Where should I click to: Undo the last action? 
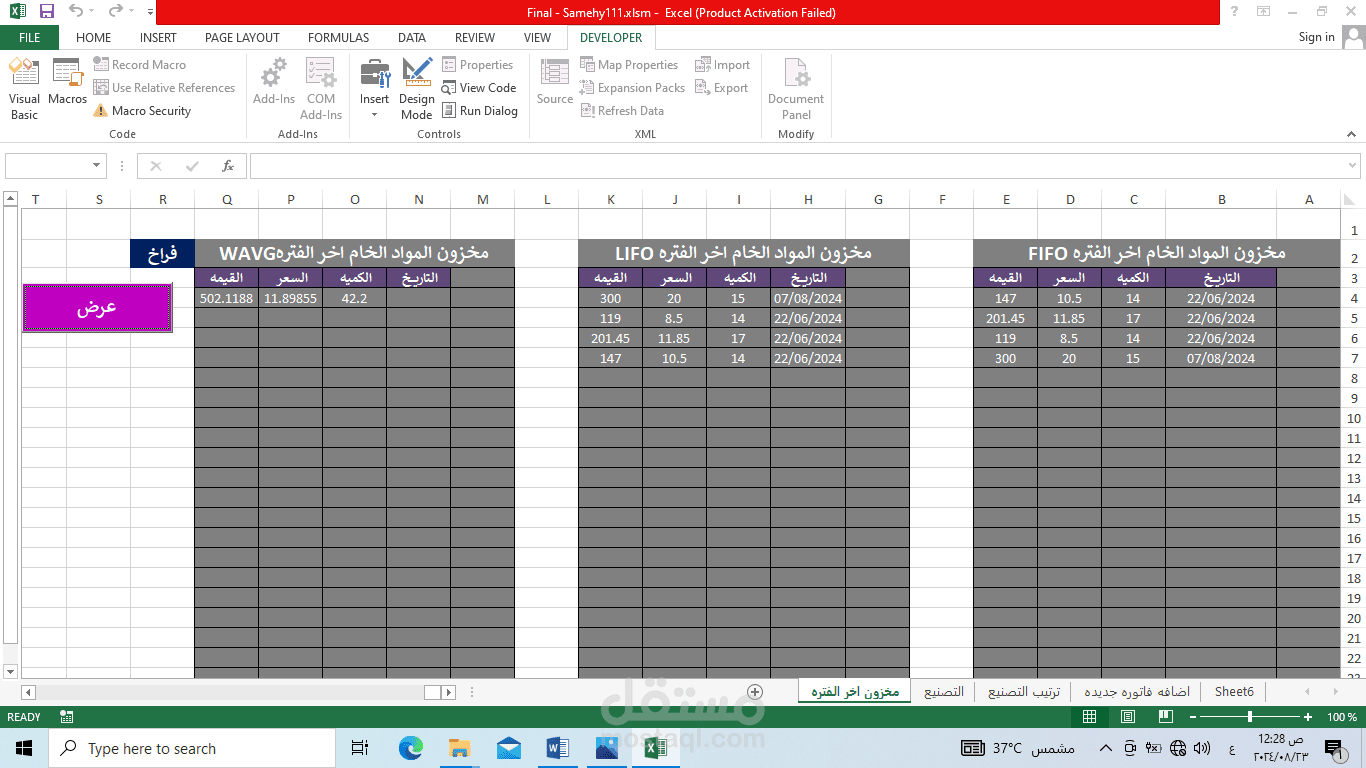[76, 12]
